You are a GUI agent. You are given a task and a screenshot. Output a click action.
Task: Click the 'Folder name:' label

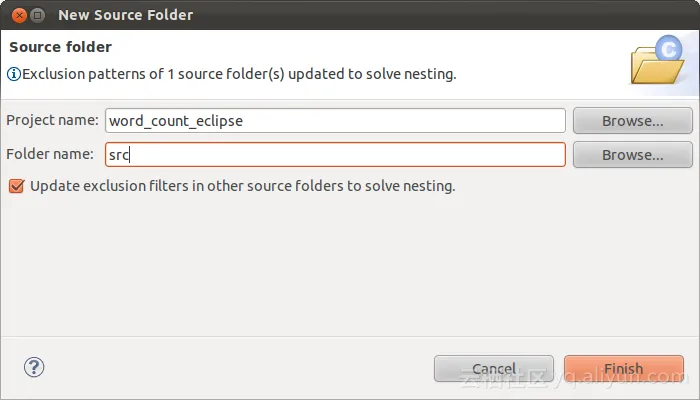[49, 155]
